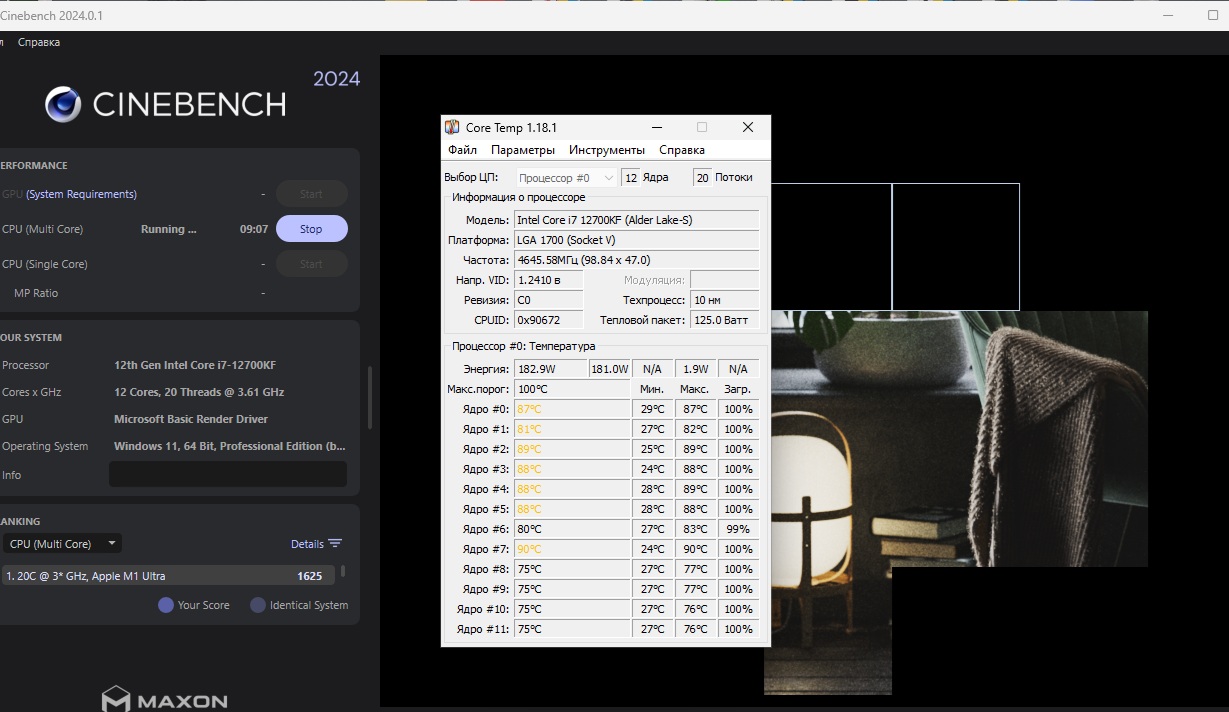Viewport: 1229px width, 712px height.
Task: Click the filter icon next to Details
Action: click(x=335, y=544)
